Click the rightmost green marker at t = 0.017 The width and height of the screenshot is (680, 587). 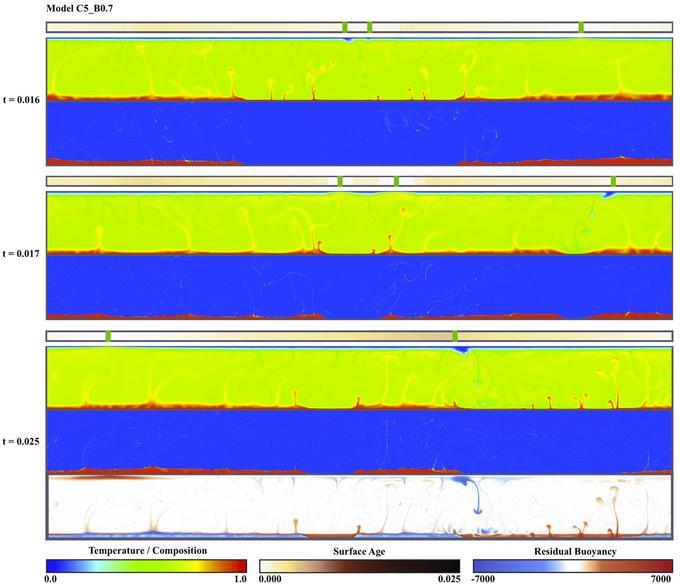613,181
